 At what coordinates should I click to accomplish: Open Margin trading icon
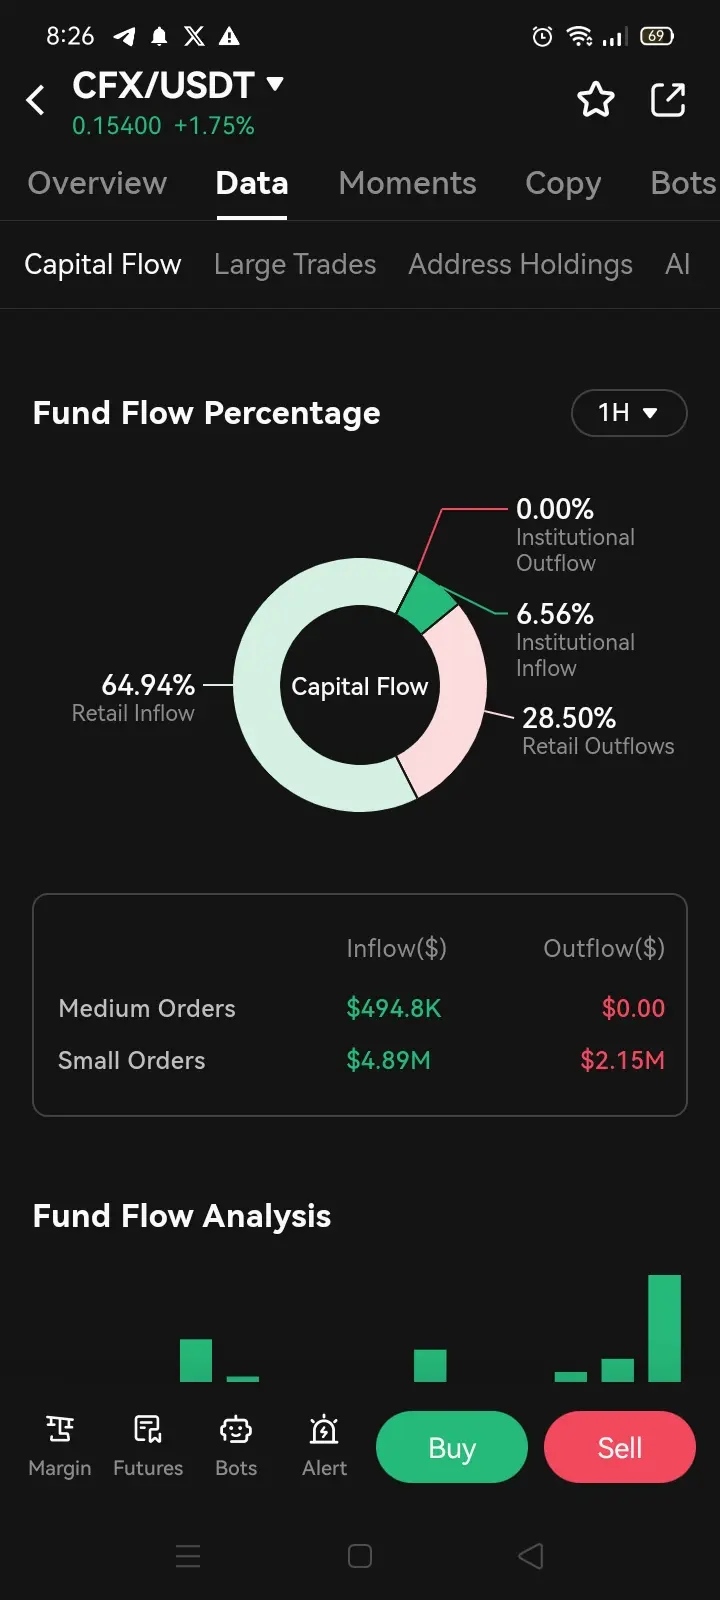[x=60, y=1446]
